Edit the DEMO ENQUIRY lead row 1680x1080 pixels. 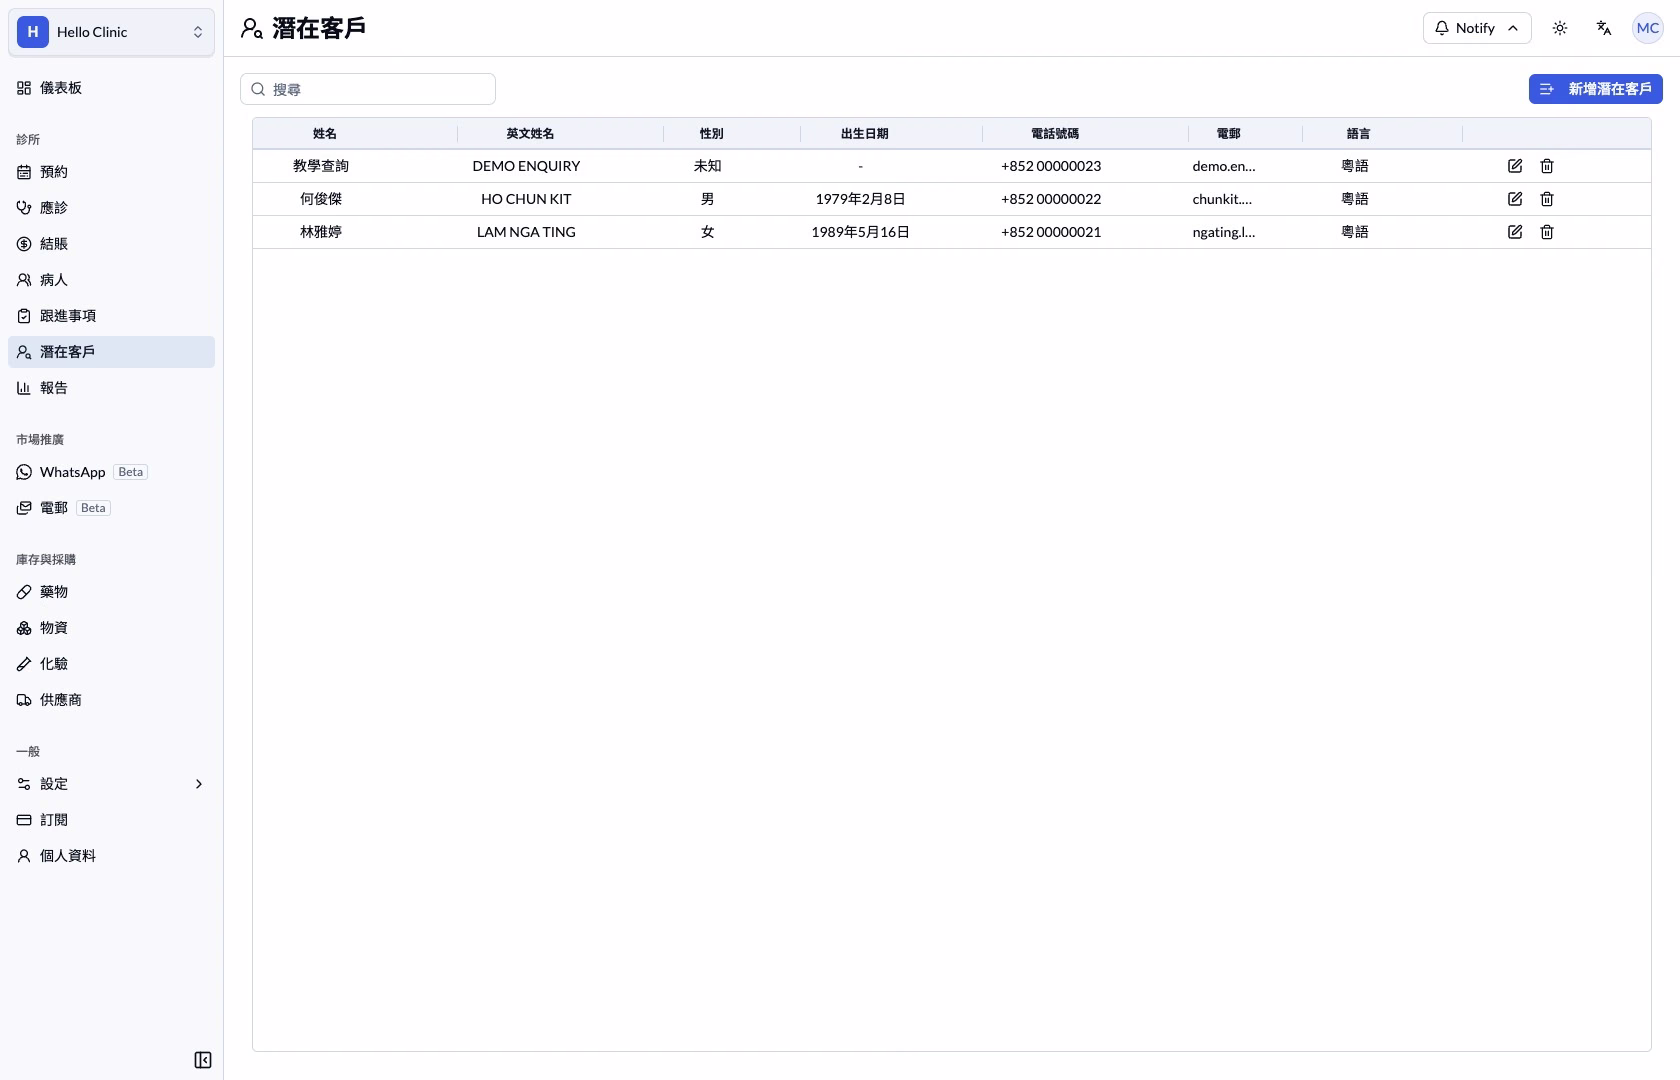(1515, 166)
